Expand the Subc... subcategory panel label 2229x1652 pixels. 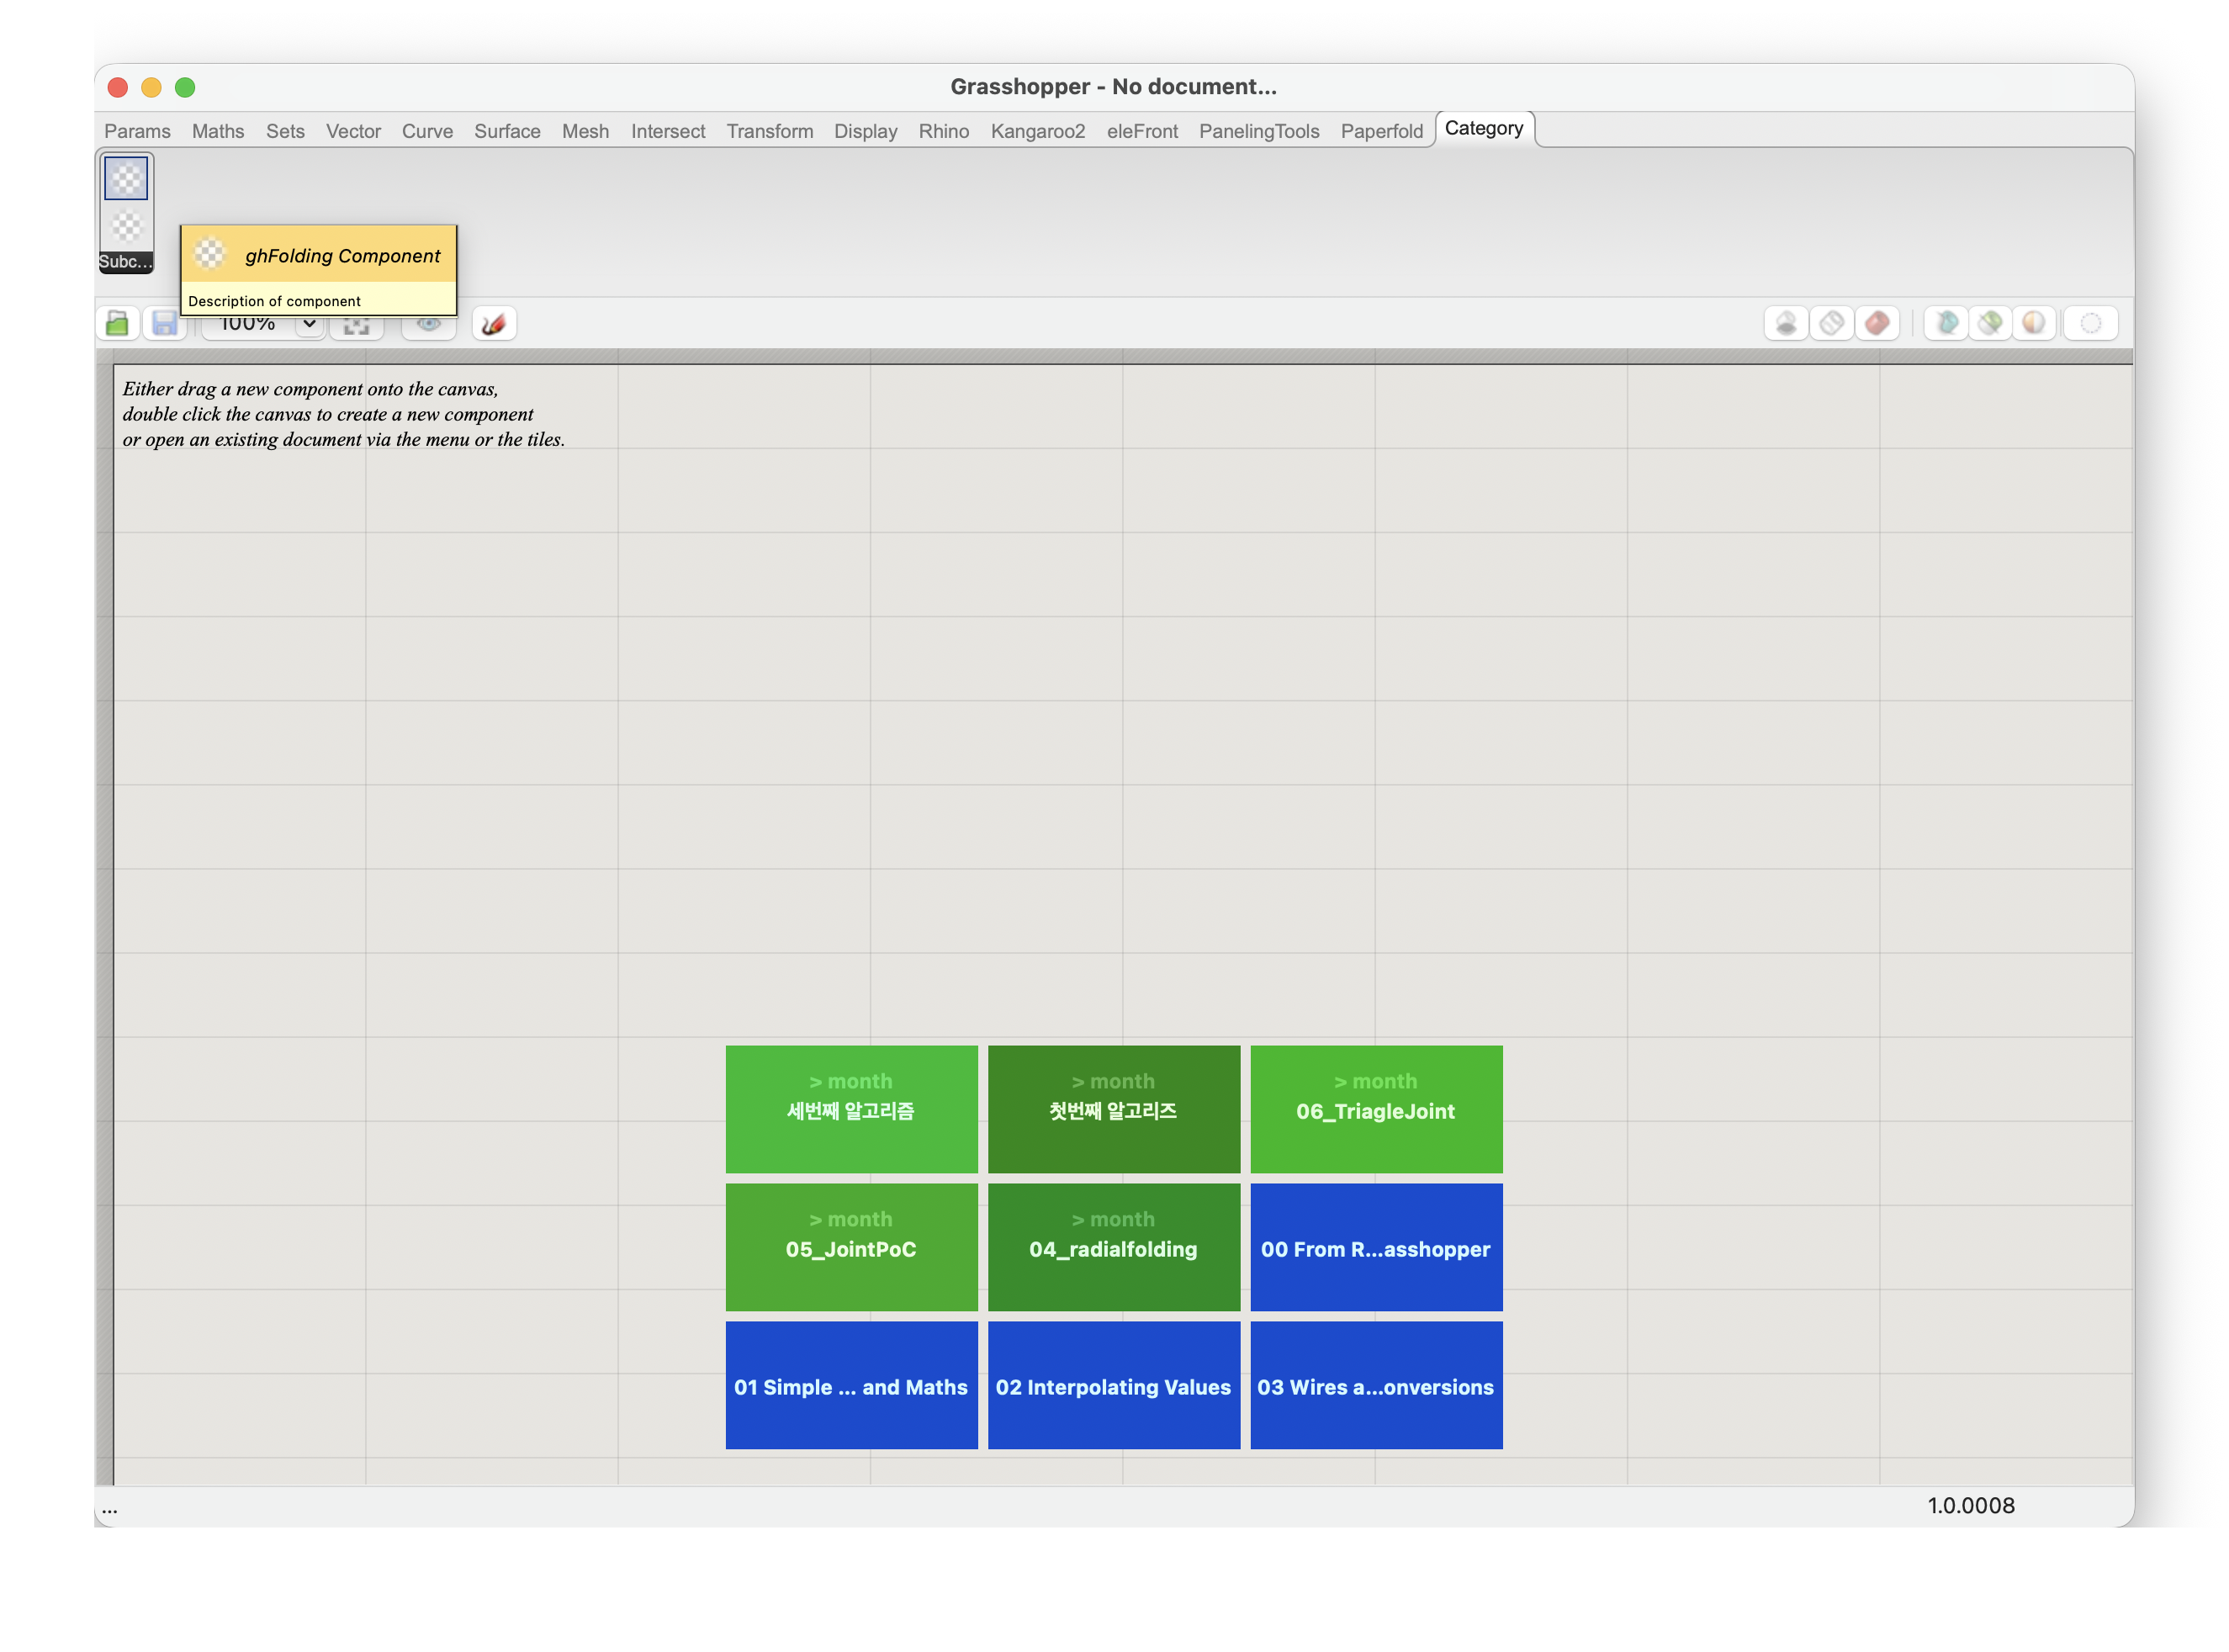pyautogui.click(x=126, y=262)
